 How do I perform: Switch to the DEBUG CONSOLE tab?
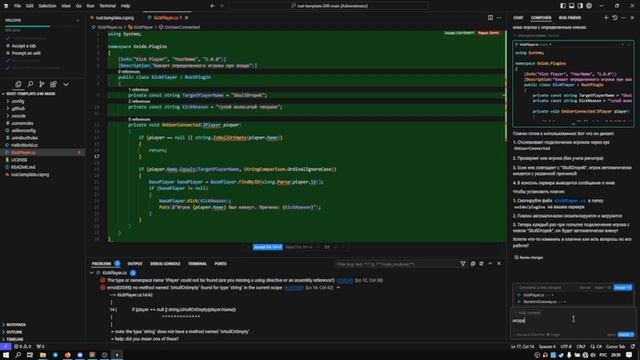(x=165, y=264)
